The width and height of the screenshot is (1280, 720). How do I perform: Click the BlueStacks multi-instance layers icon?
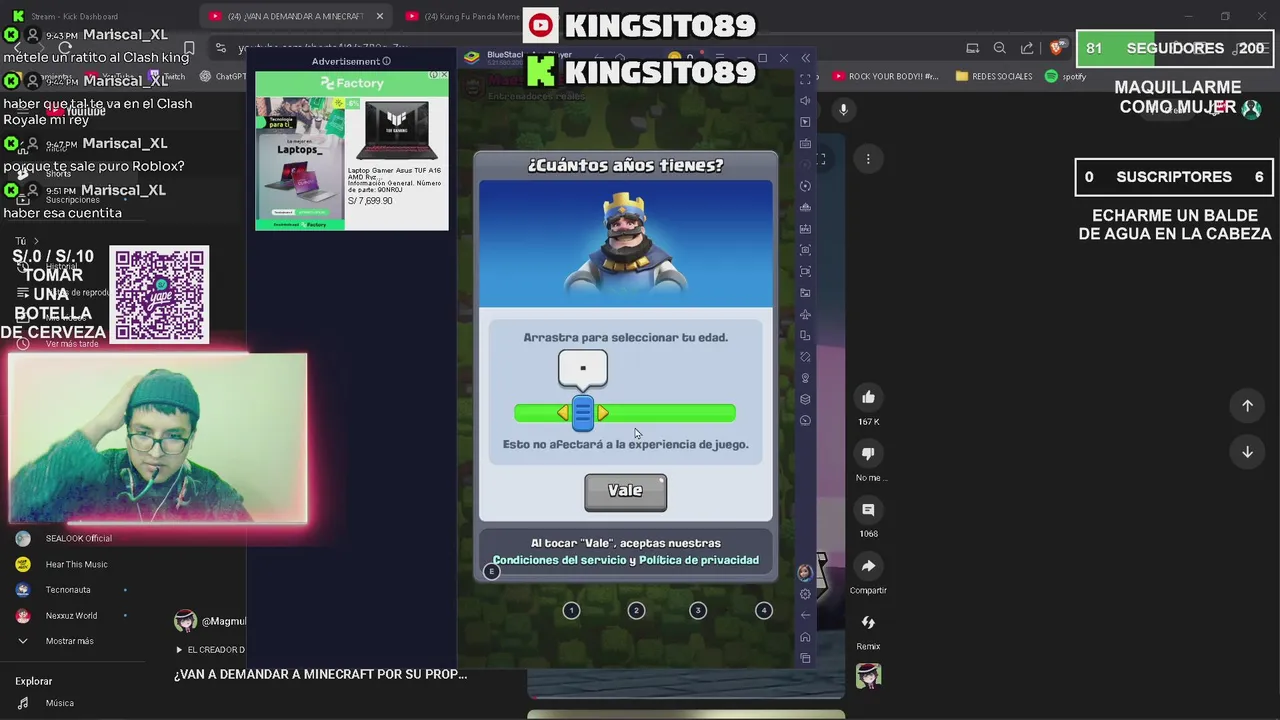[805, 399]
